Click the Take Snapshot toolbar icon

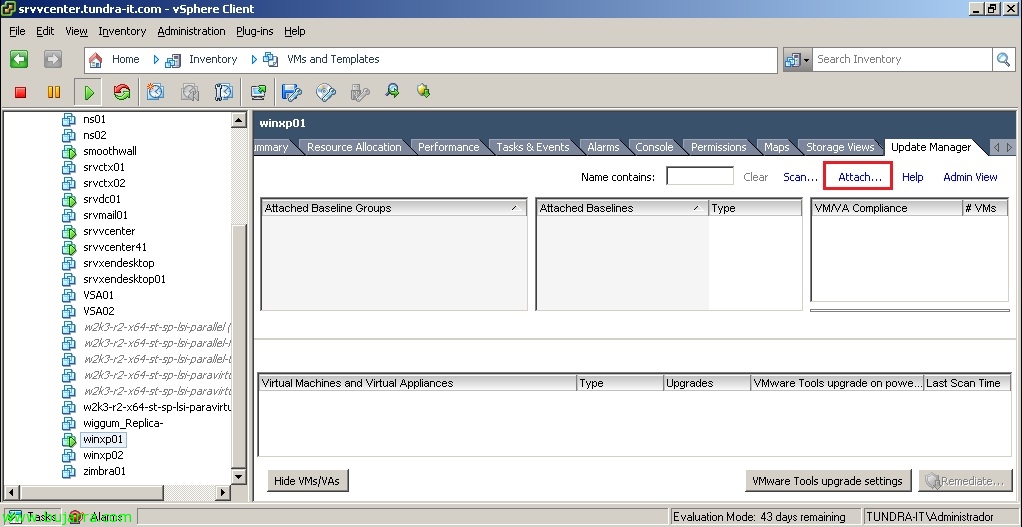155,92
